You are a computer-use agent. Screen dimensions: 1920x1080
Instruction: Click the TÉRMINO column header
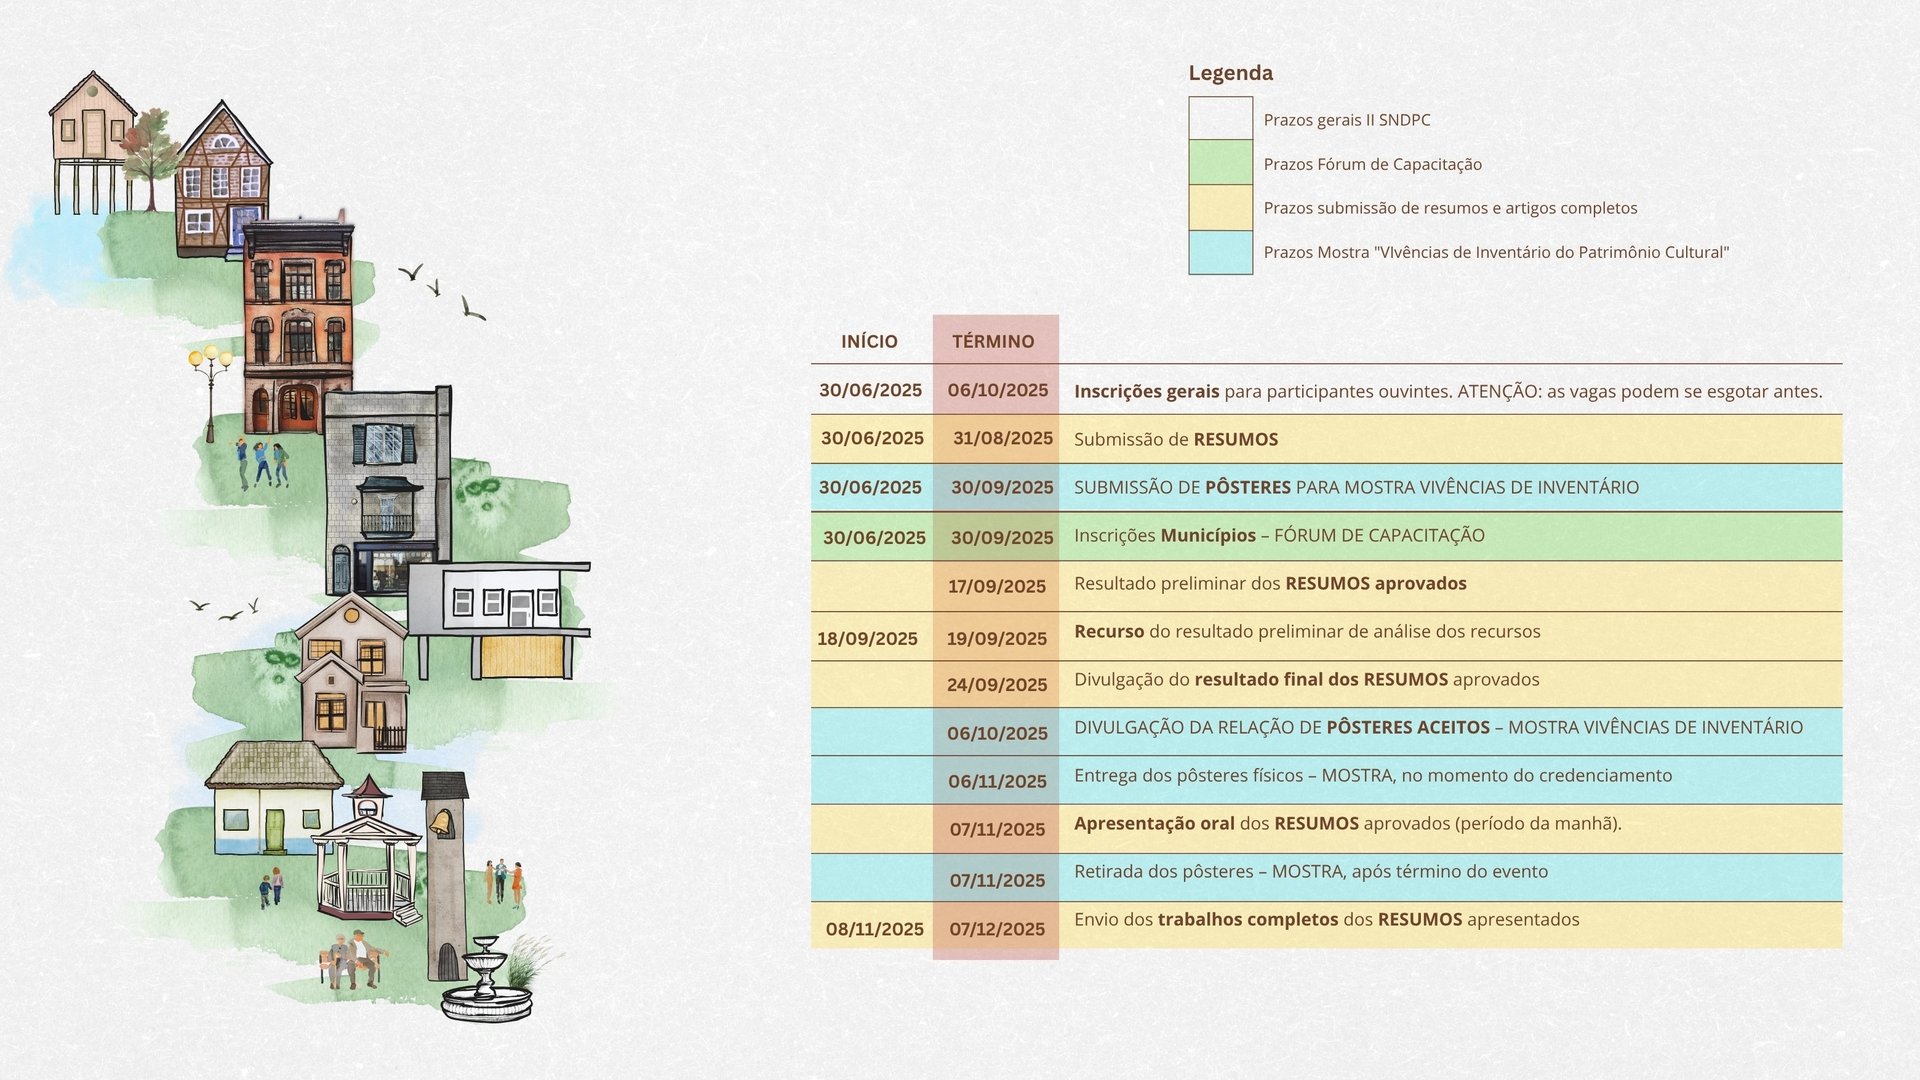[x=993, y=341]
